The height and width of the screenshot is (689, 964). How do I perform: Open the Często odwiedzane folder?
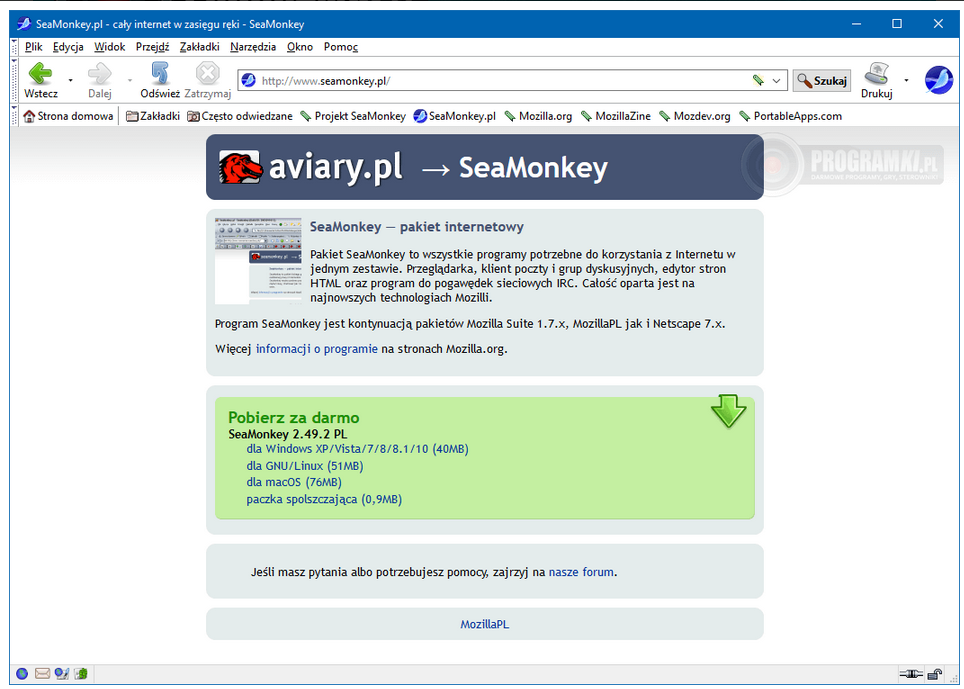(240, 116)
